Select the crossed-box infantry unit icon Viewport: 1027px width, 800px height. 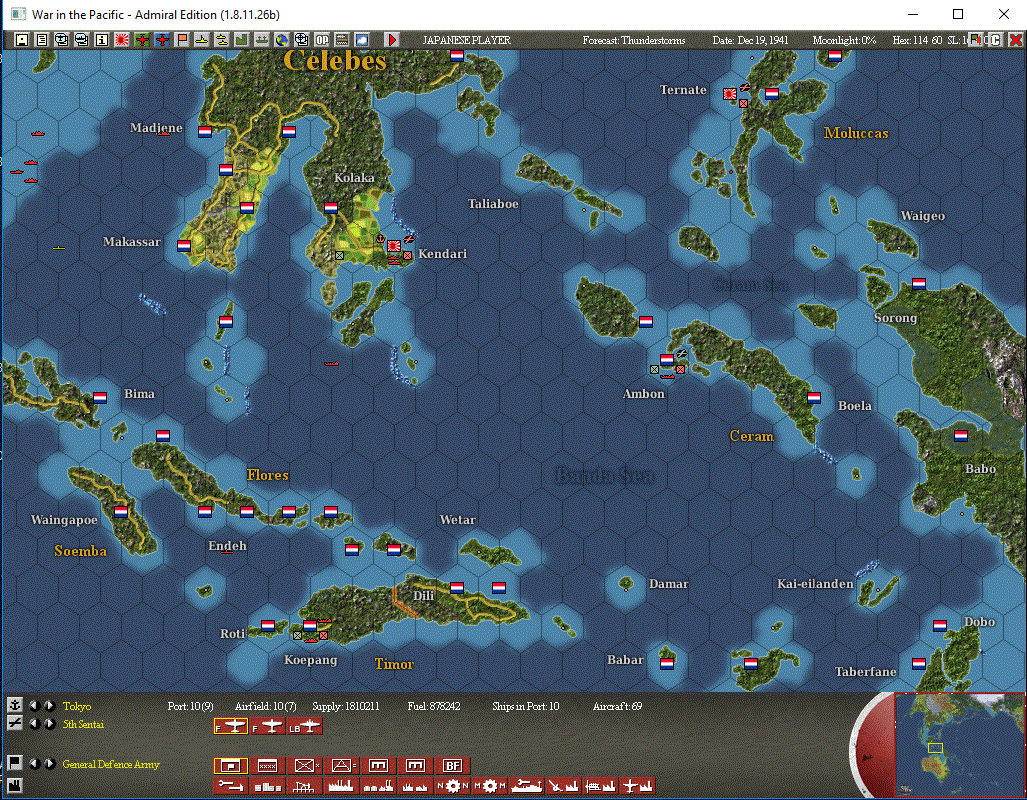click(x=305, y=766)
